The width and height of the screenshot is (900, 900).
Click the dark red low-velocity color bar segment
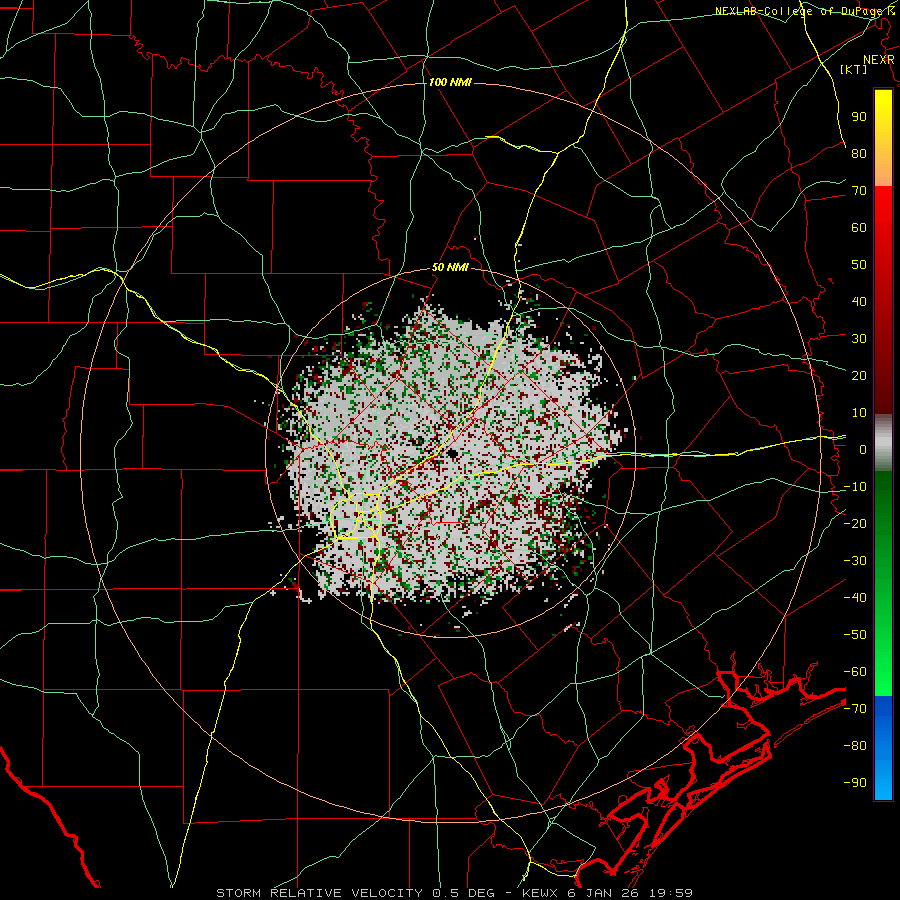click(x=883, y=373)
